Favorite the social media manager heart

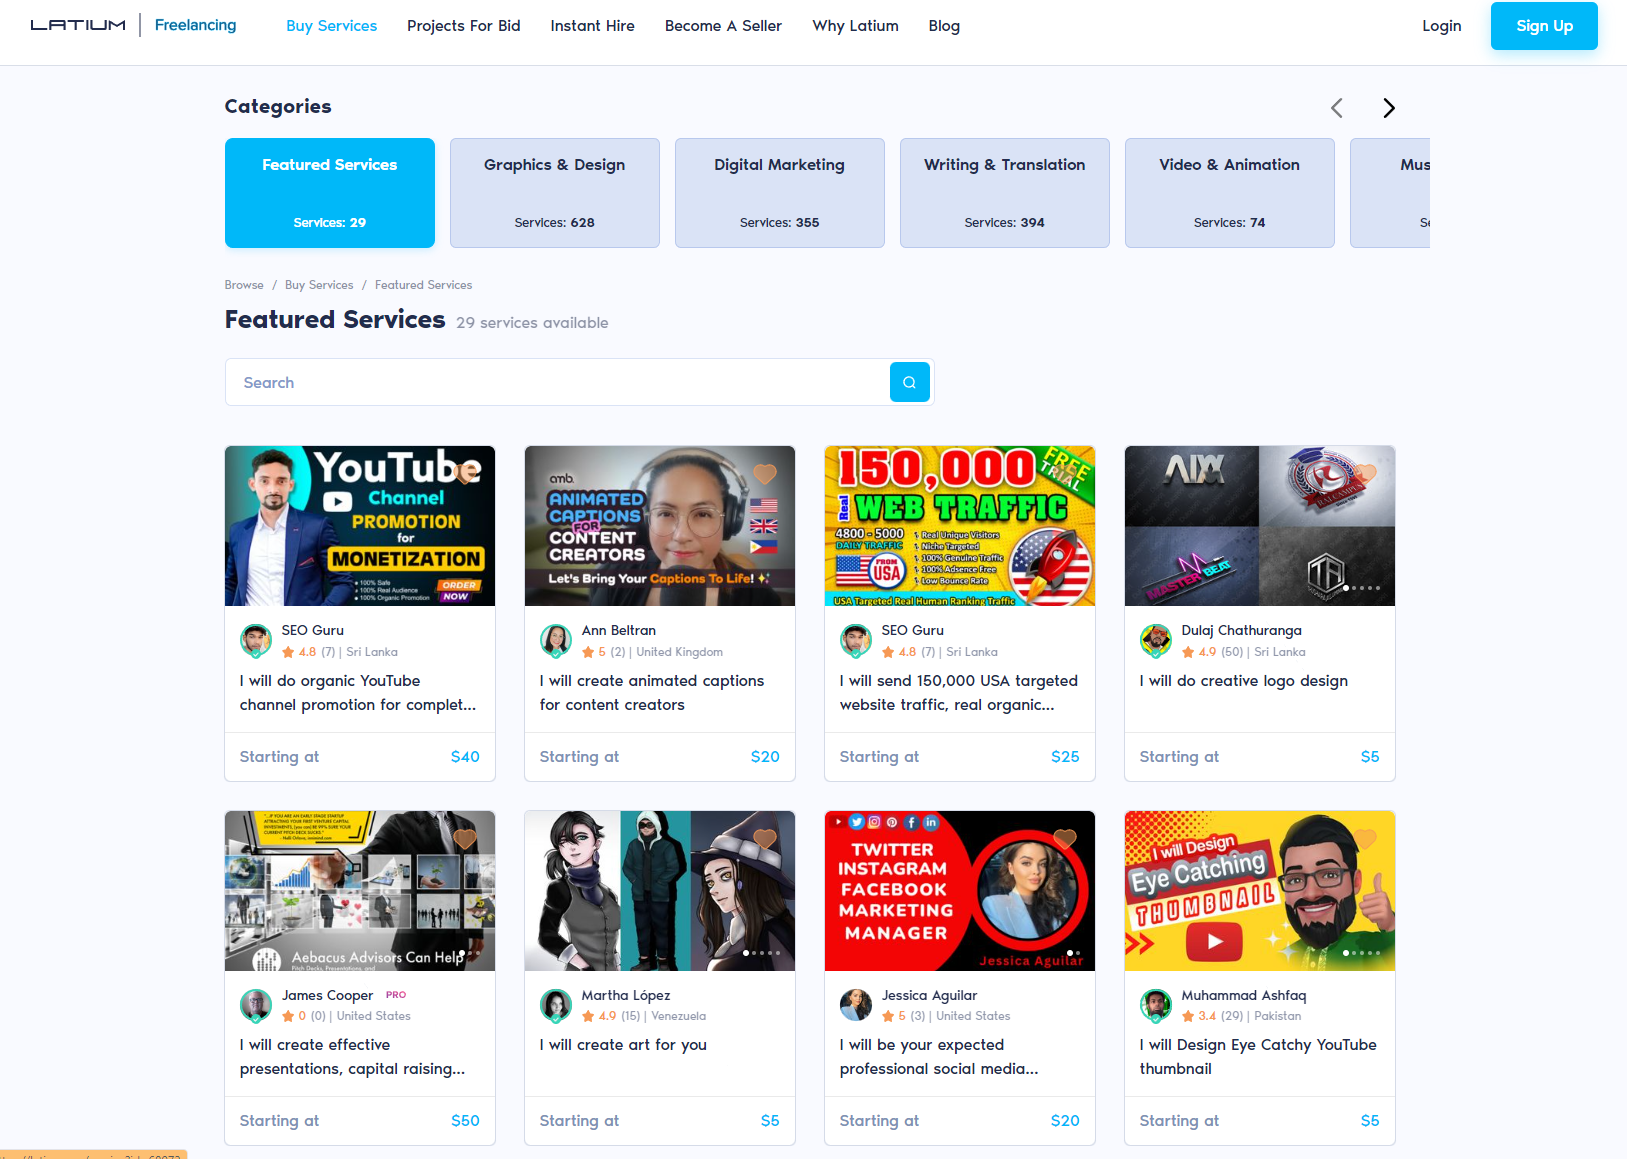click(1065, 838)
